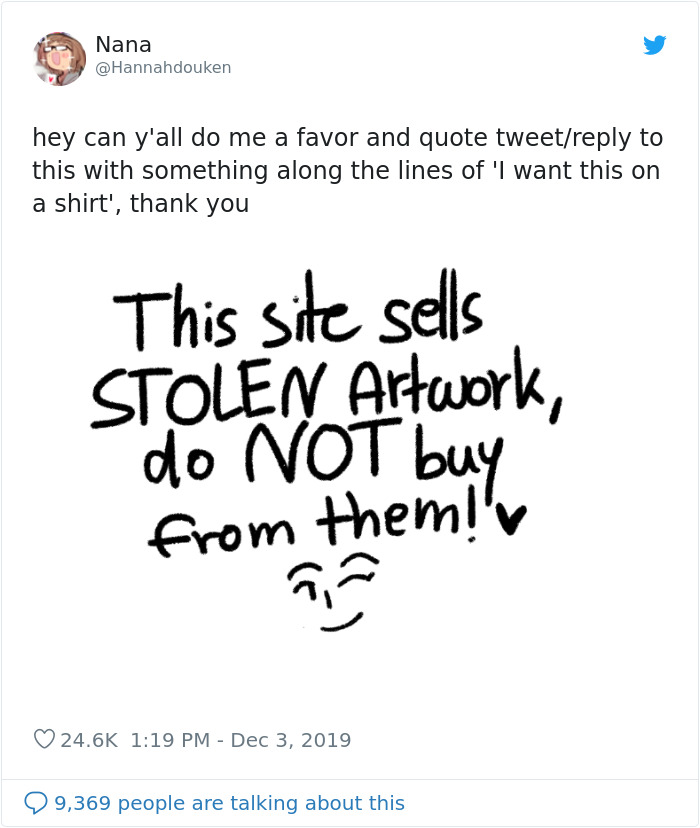Like the tweet using the heart icon
Viewport: 700px width, 828px height.
(x=42, y=739)
